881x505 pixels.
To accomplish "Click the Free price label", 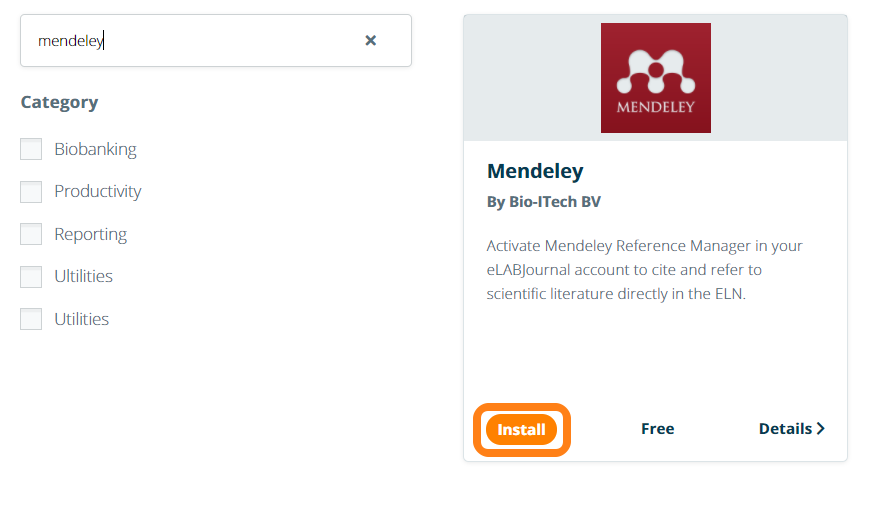I will click(x=657, y=429).
